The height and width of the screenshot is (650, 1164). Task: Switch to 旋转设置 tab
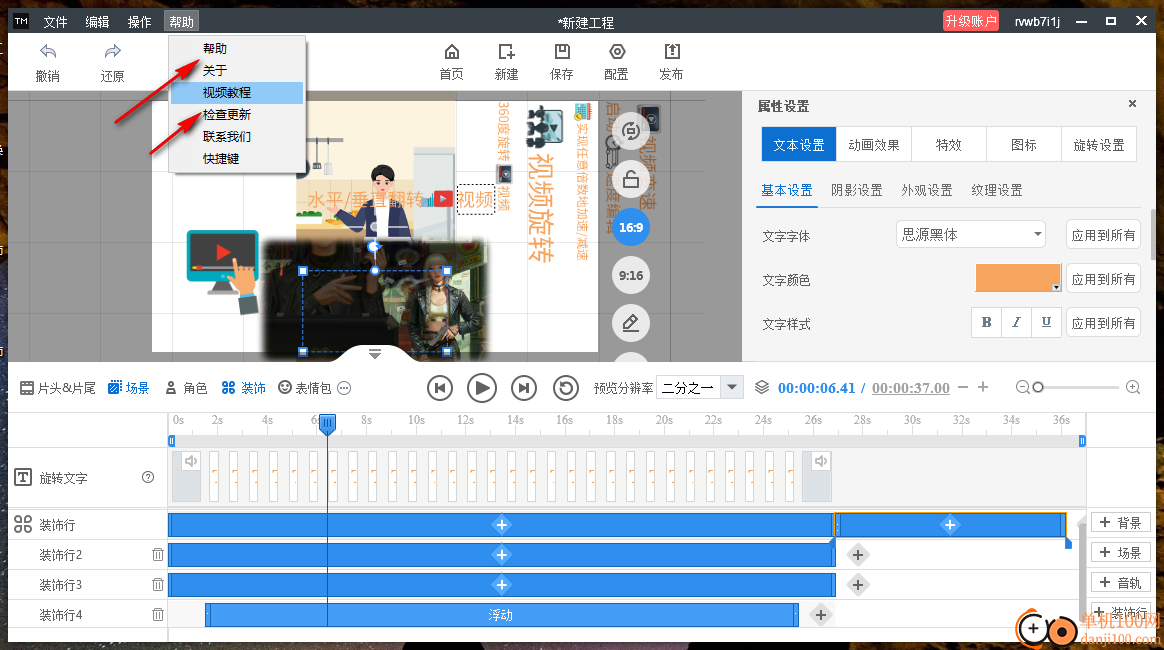click(1099, 145)
